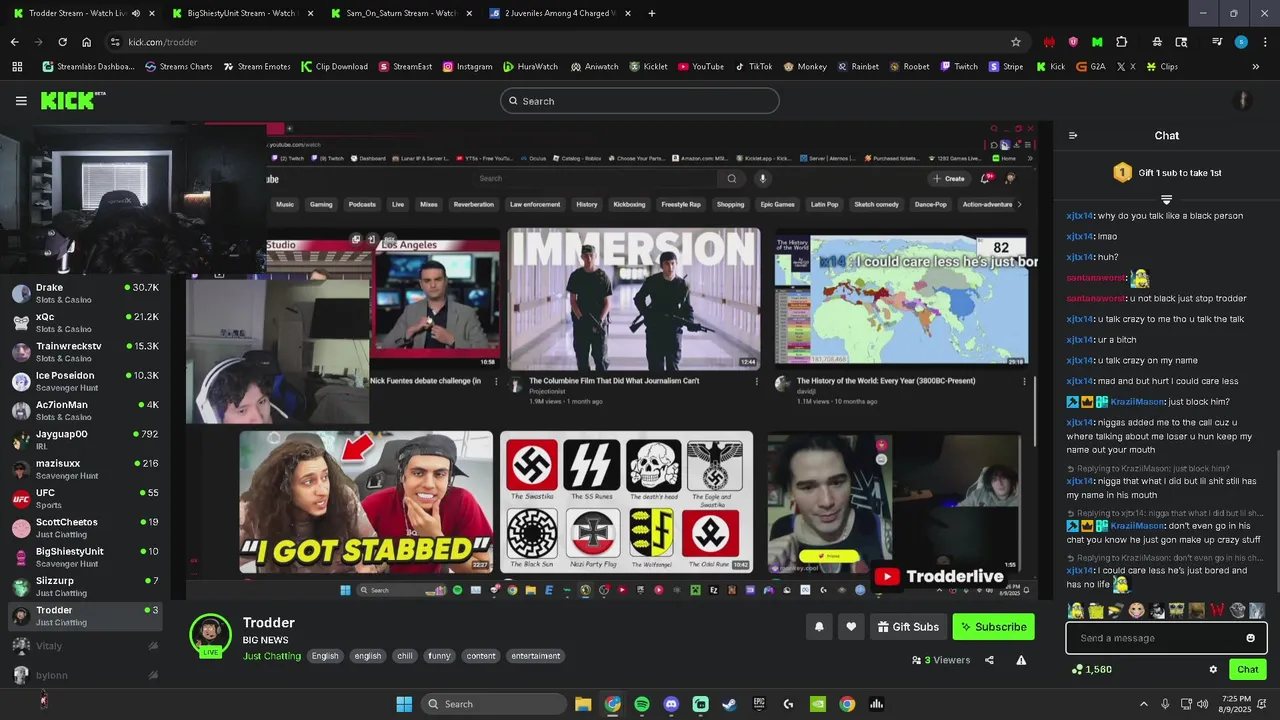
Task: Open Drake's channel in sidebar
Action: pos(85,293)
